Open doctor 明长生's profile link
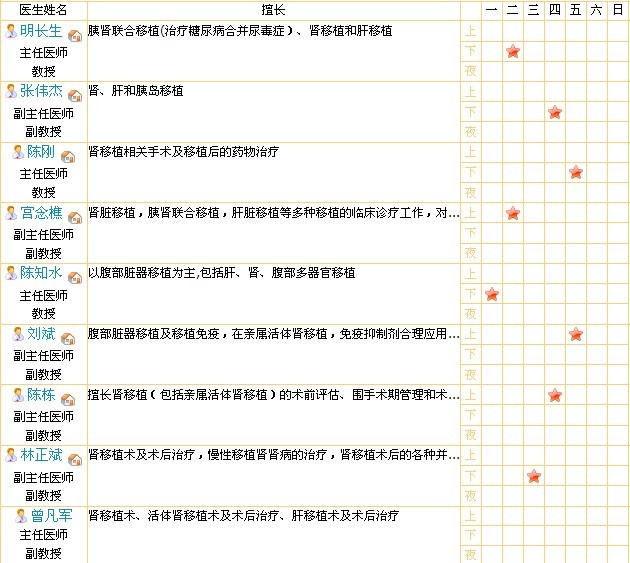 (41, 31)
